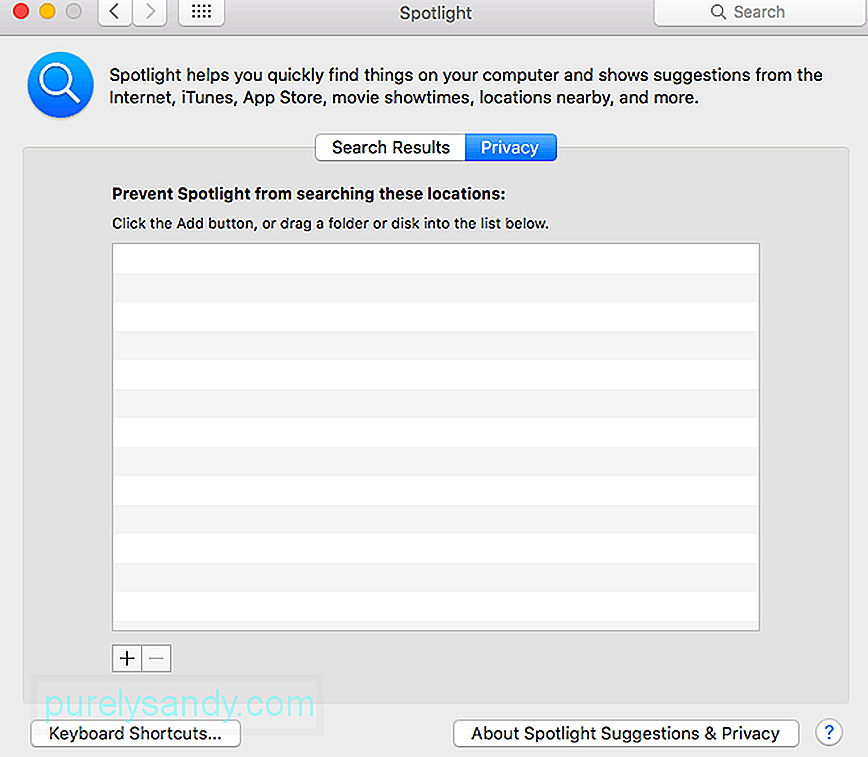This screenshot has width=868, height=757.
Task: Focus the Search field in toolbar
Action: coord(760,12)
